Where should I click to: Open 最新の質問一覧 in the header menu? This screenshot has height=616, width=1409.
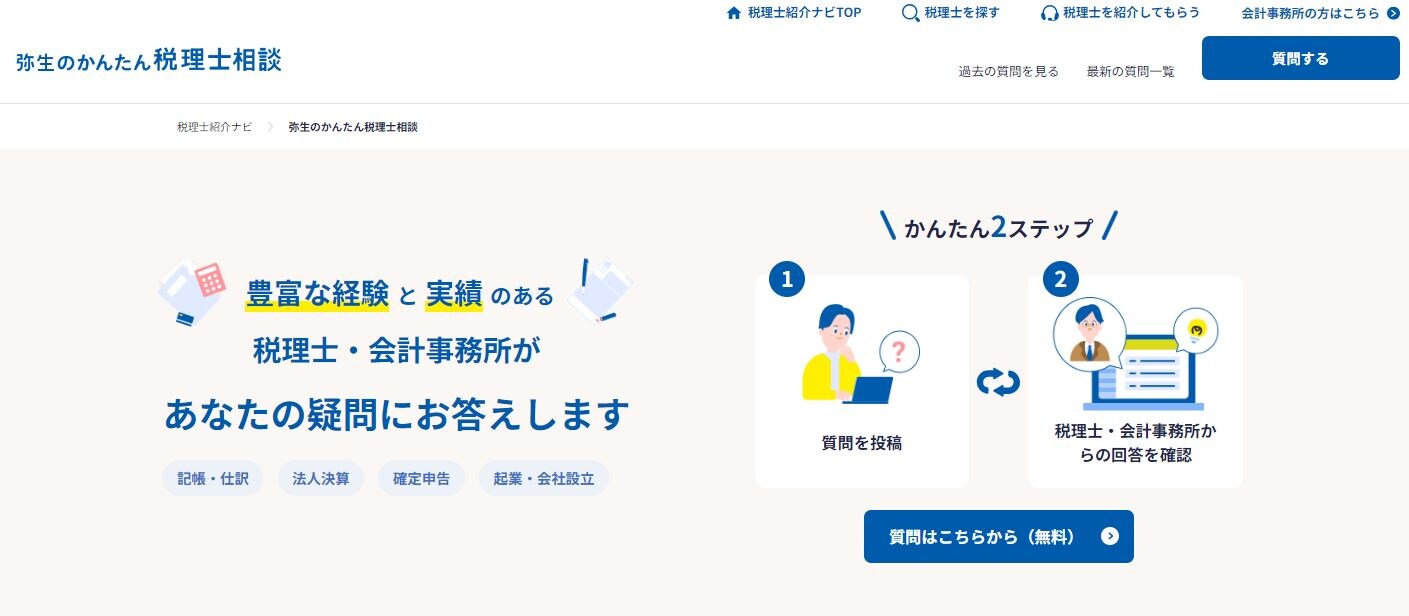tap(1130, 72)
